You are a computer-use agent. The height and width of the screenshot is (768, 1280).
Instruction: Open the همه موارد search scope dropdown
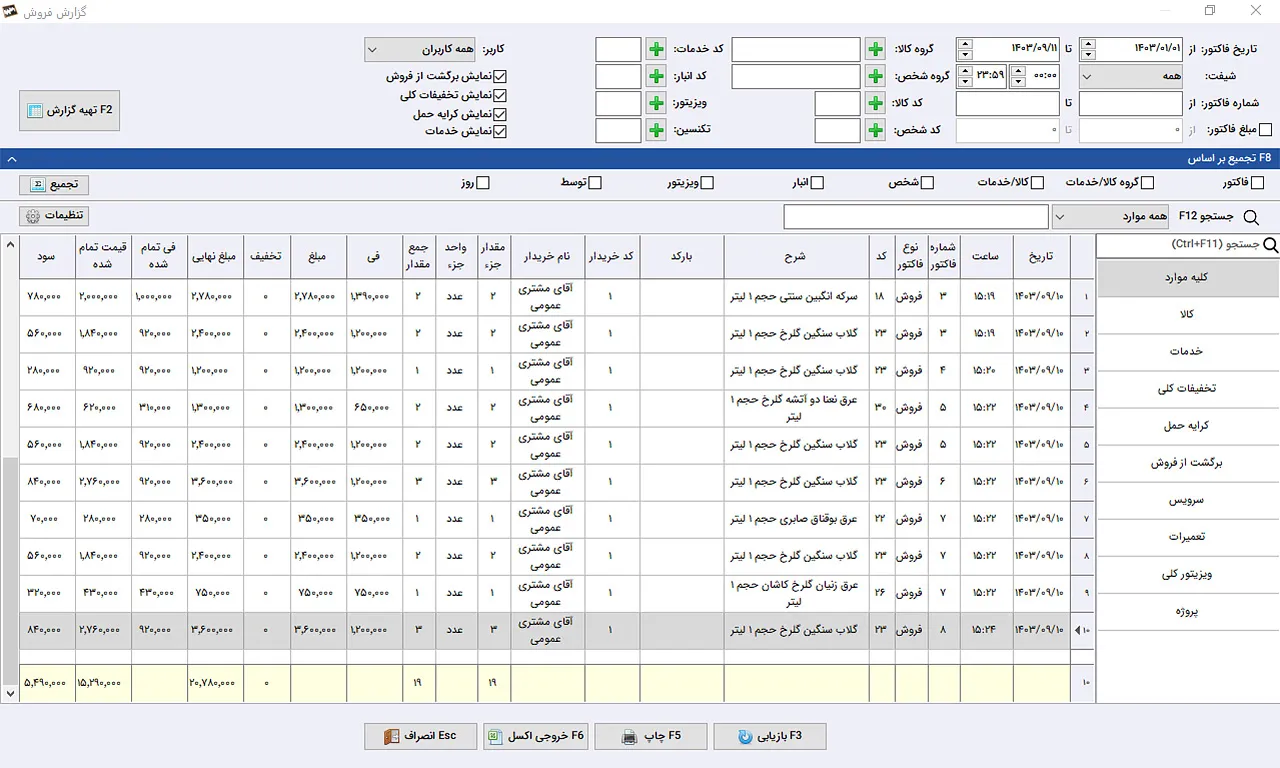(x=1110, y=217)
